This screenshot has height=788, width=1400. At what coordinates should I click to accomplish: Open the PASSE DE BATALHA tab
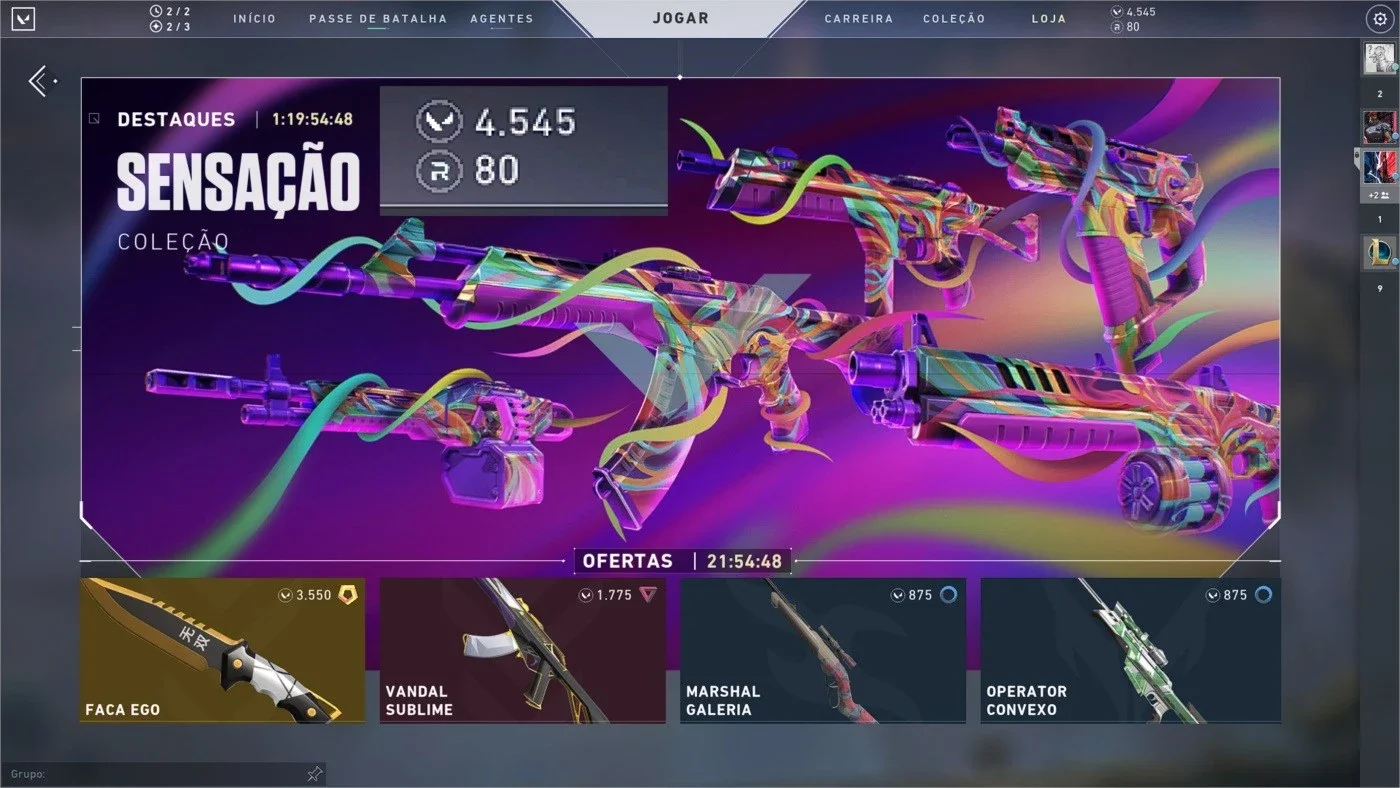click(378, 18)
